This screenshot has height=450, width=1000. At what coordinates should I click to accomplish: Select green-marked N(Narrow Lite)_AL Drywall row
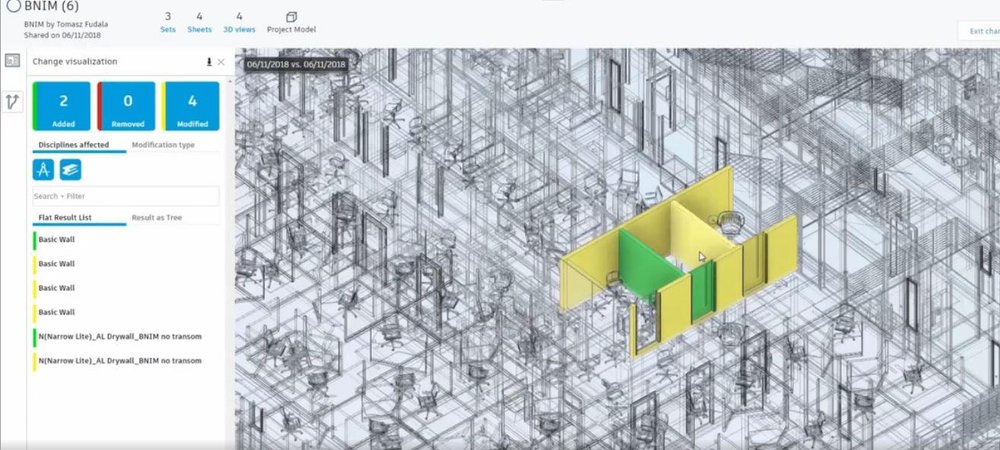point(126,337)
